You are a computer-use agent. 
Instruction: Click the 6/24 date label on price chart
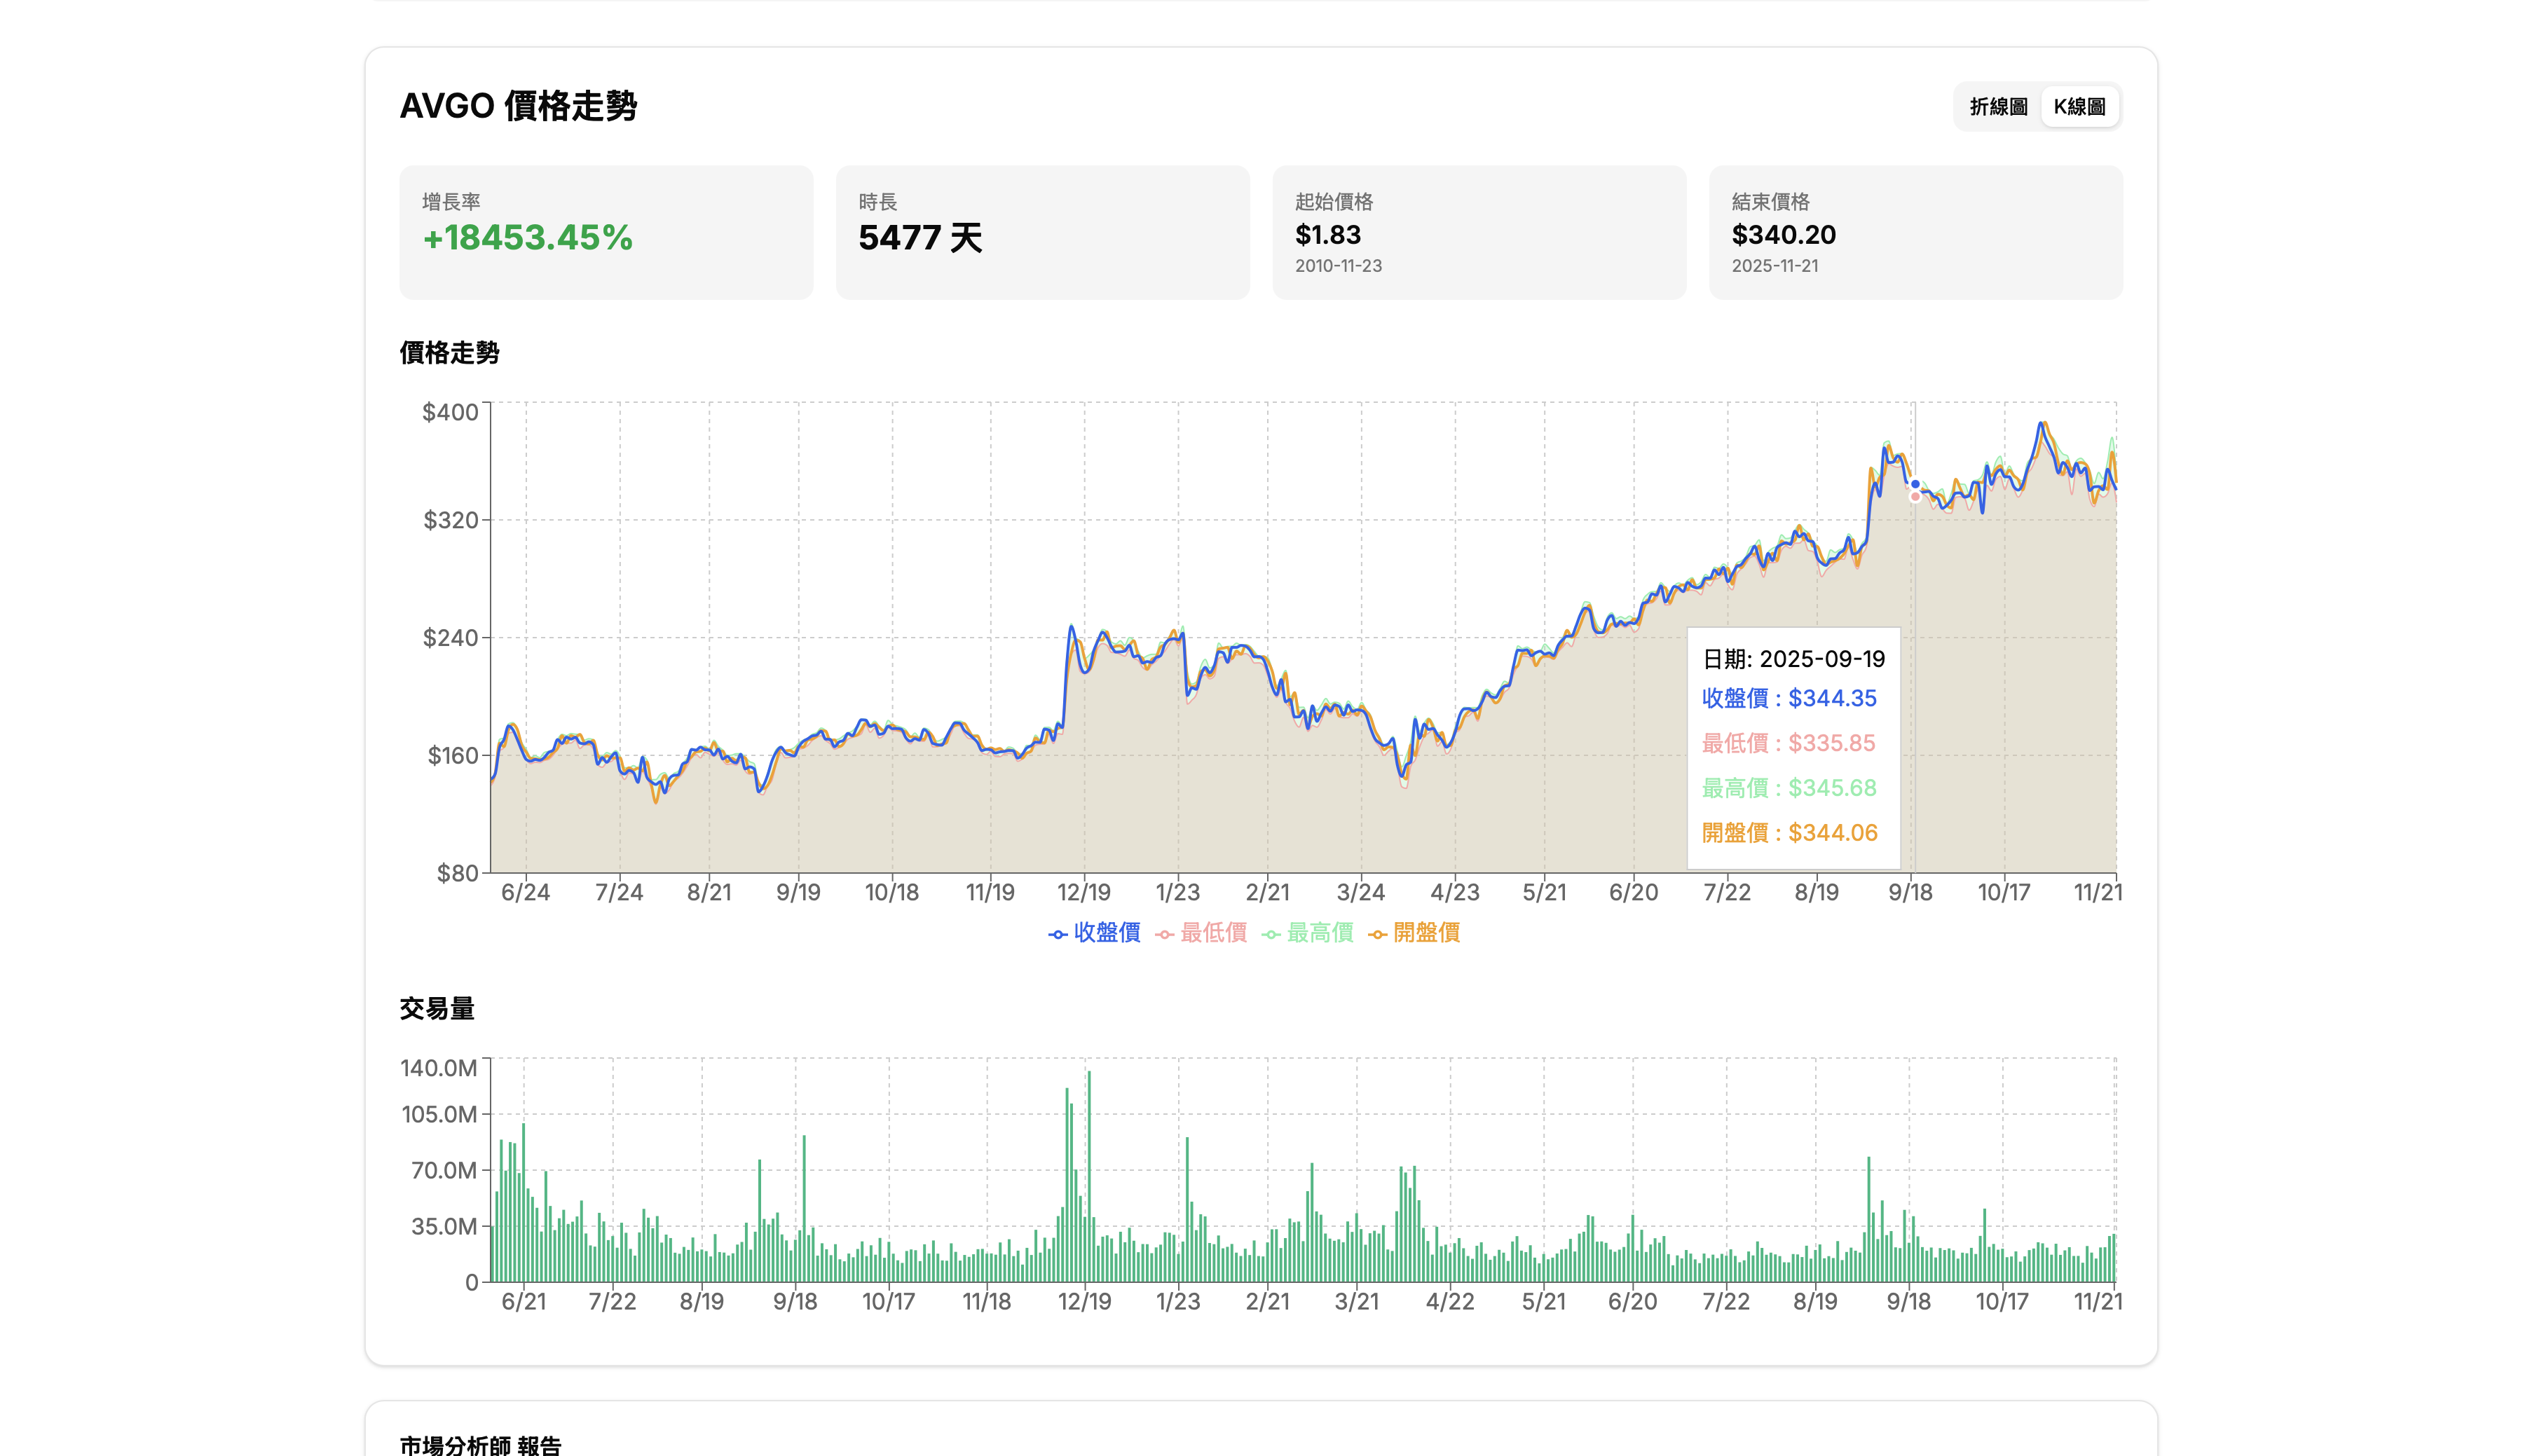click(525, 892)
